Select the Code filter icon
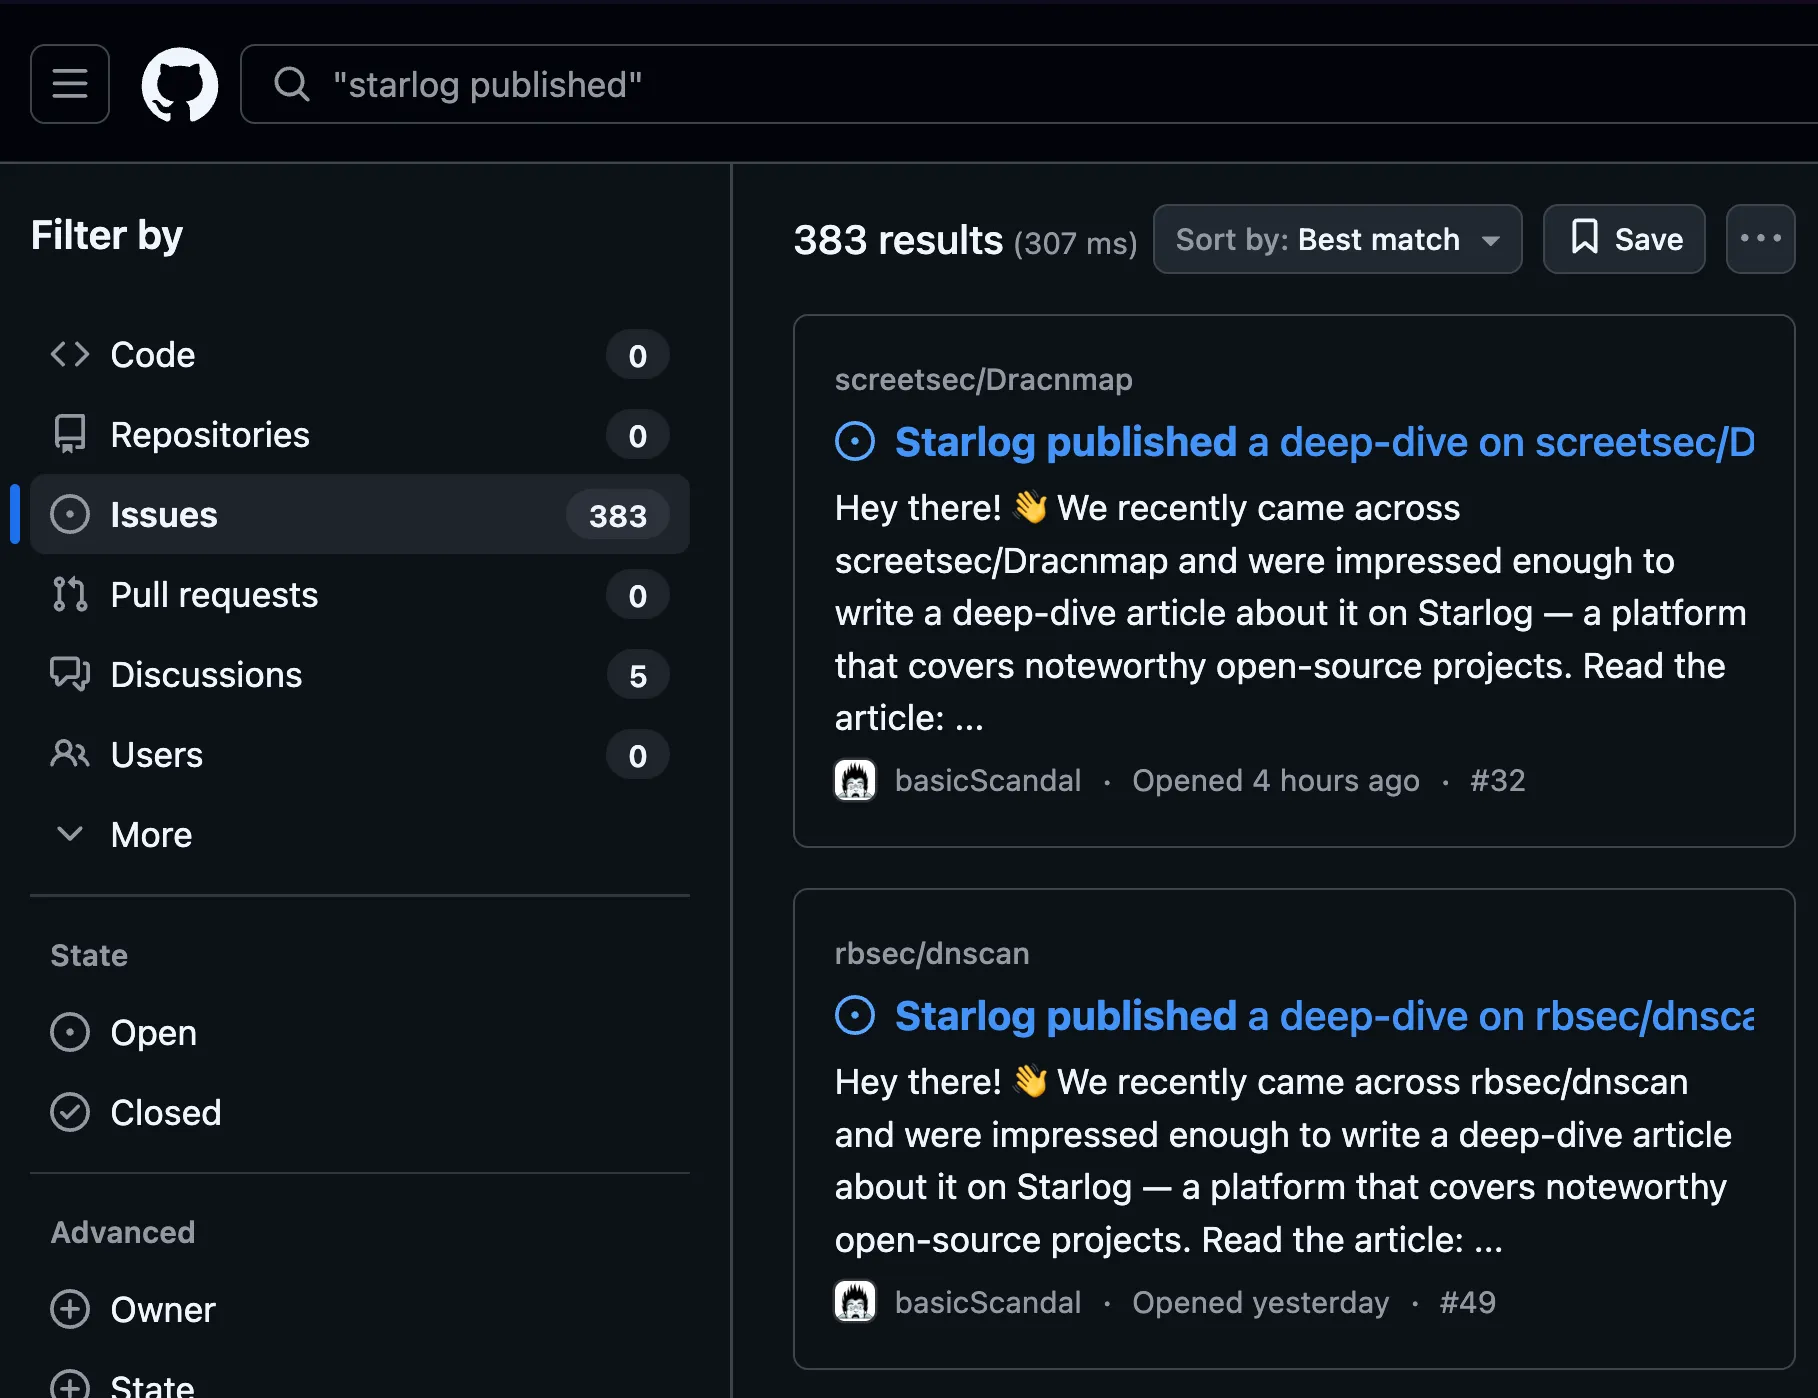 [x=69, y=354]
